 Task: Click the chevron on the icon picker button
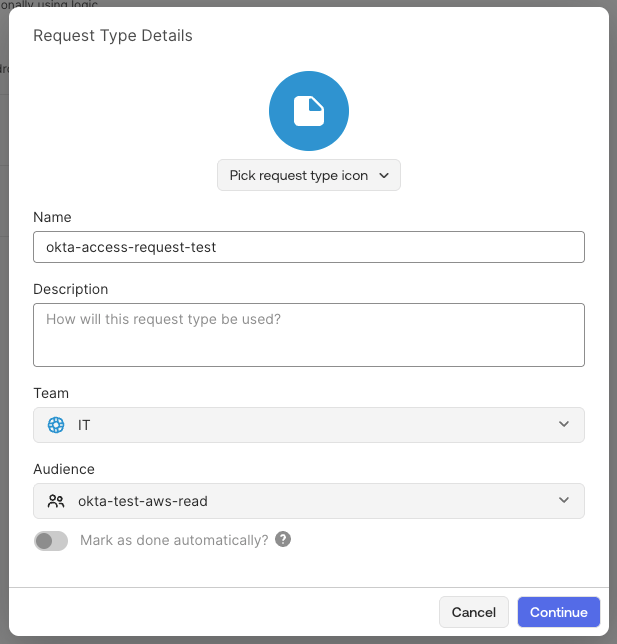point(385,176)
